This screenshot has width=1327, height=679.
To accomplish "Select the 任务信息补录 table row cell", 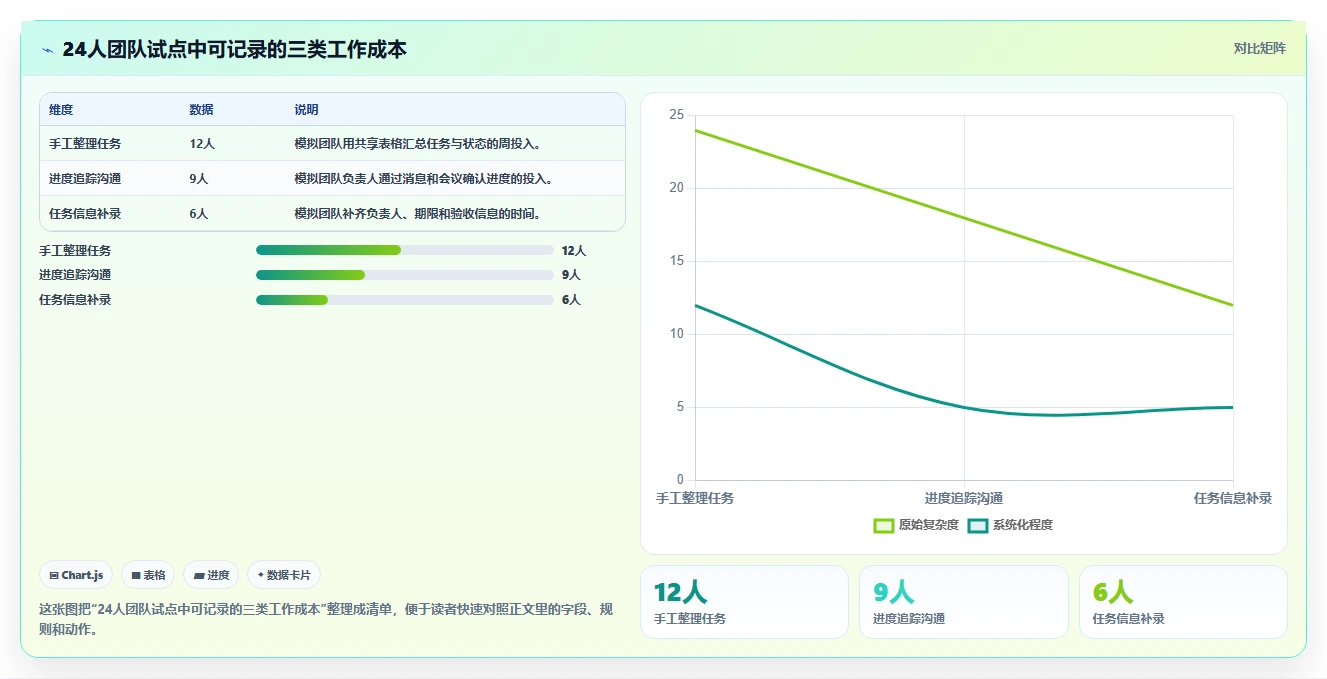I will [85, 214].
